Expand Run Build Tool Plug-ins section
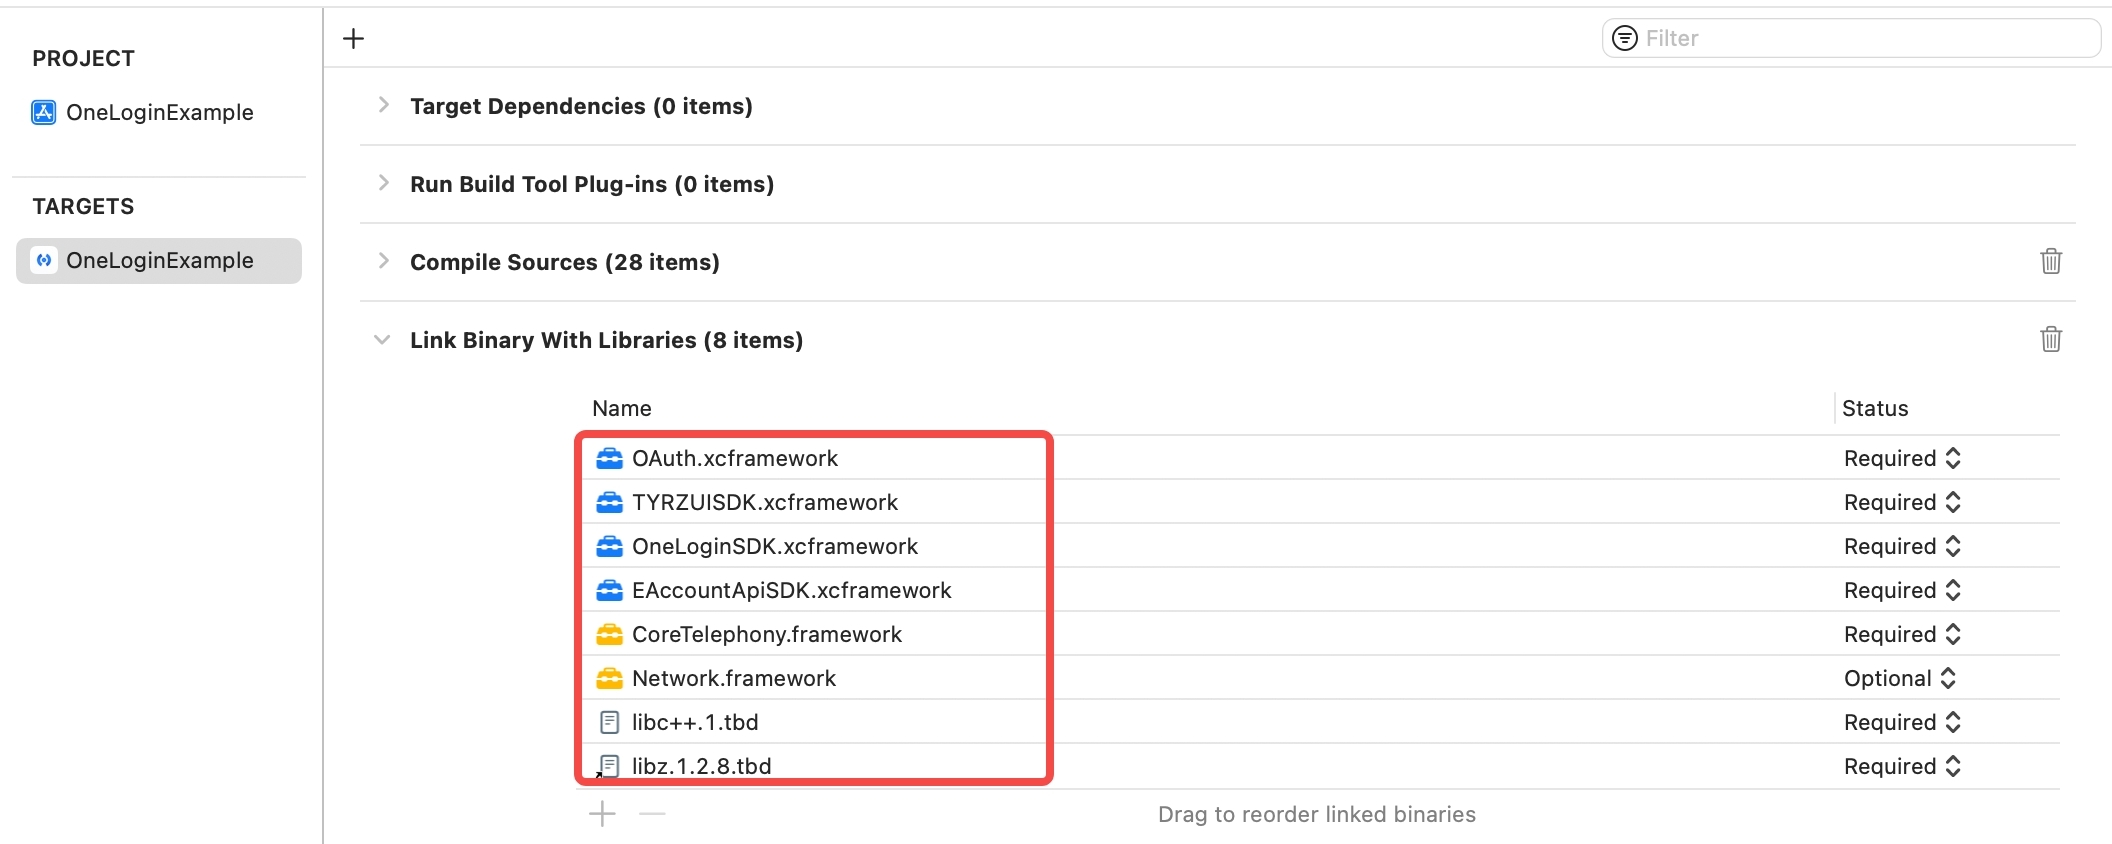 383,183
